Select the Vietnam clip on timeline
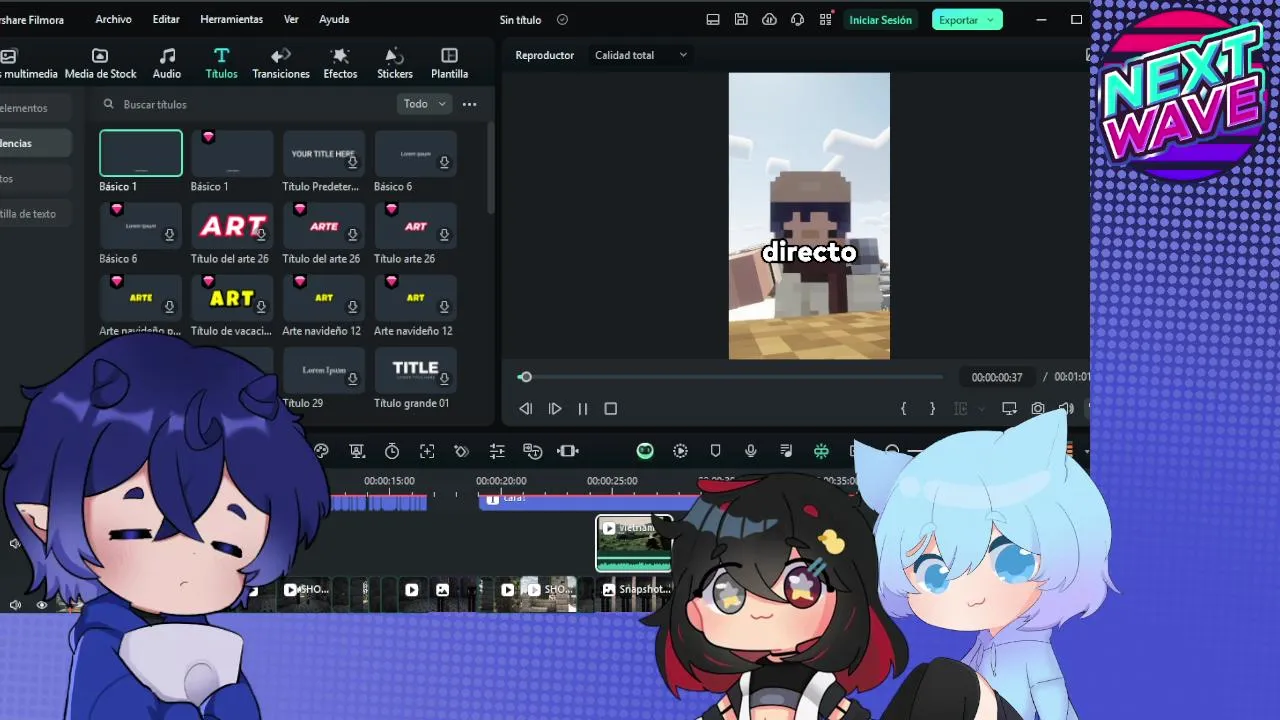 (634, 543)
